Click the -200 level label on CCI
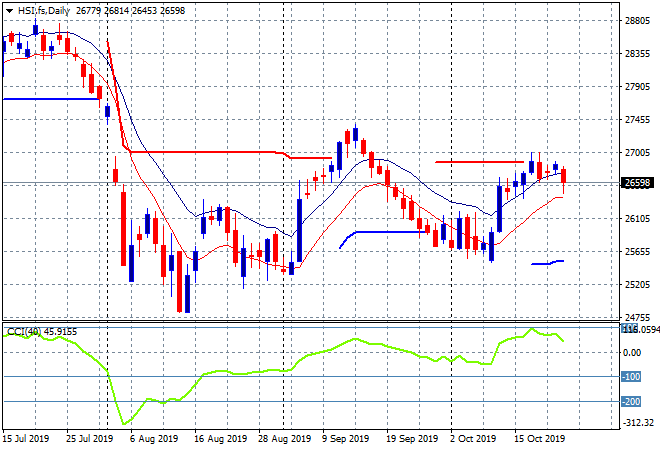660x450 pixels. (x=631, y=402)
